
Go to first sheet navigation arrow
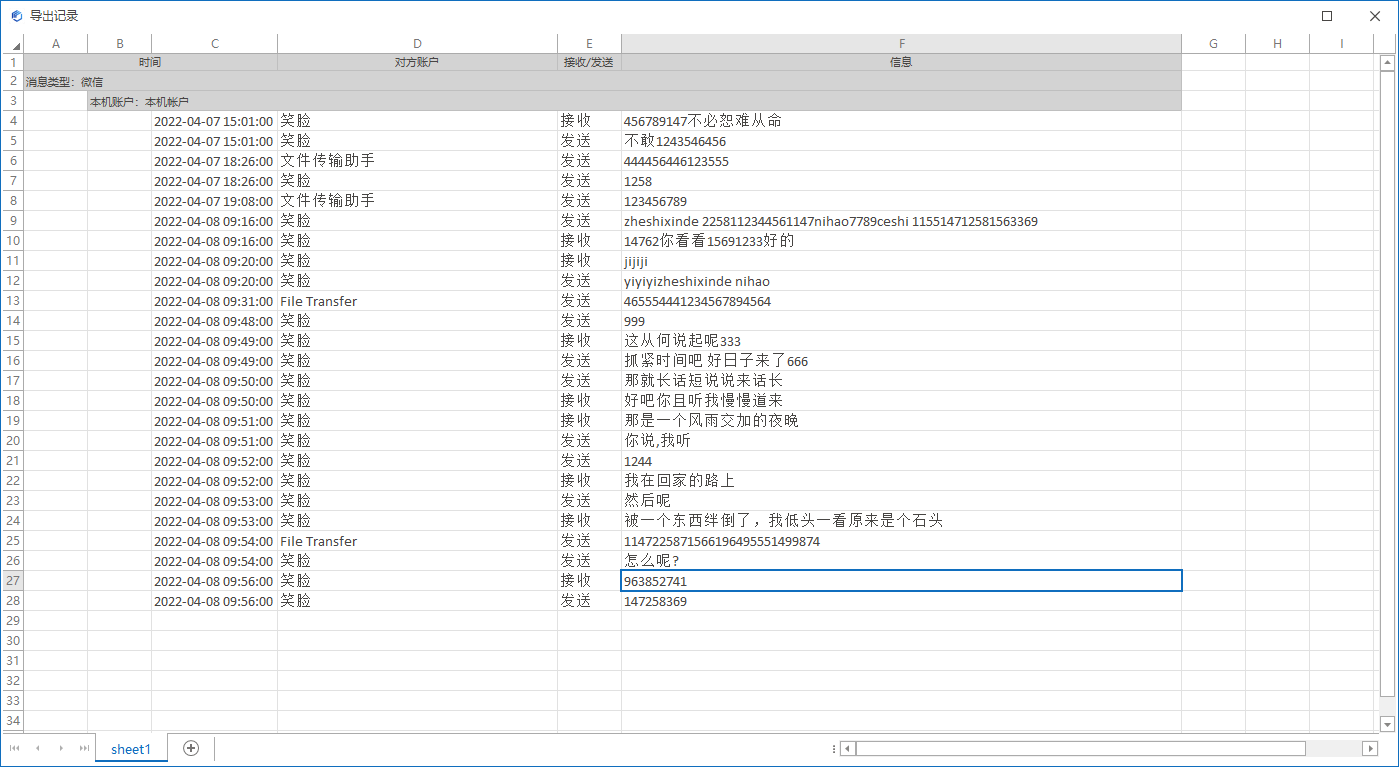pyautogui.click(x=14, y=748)
